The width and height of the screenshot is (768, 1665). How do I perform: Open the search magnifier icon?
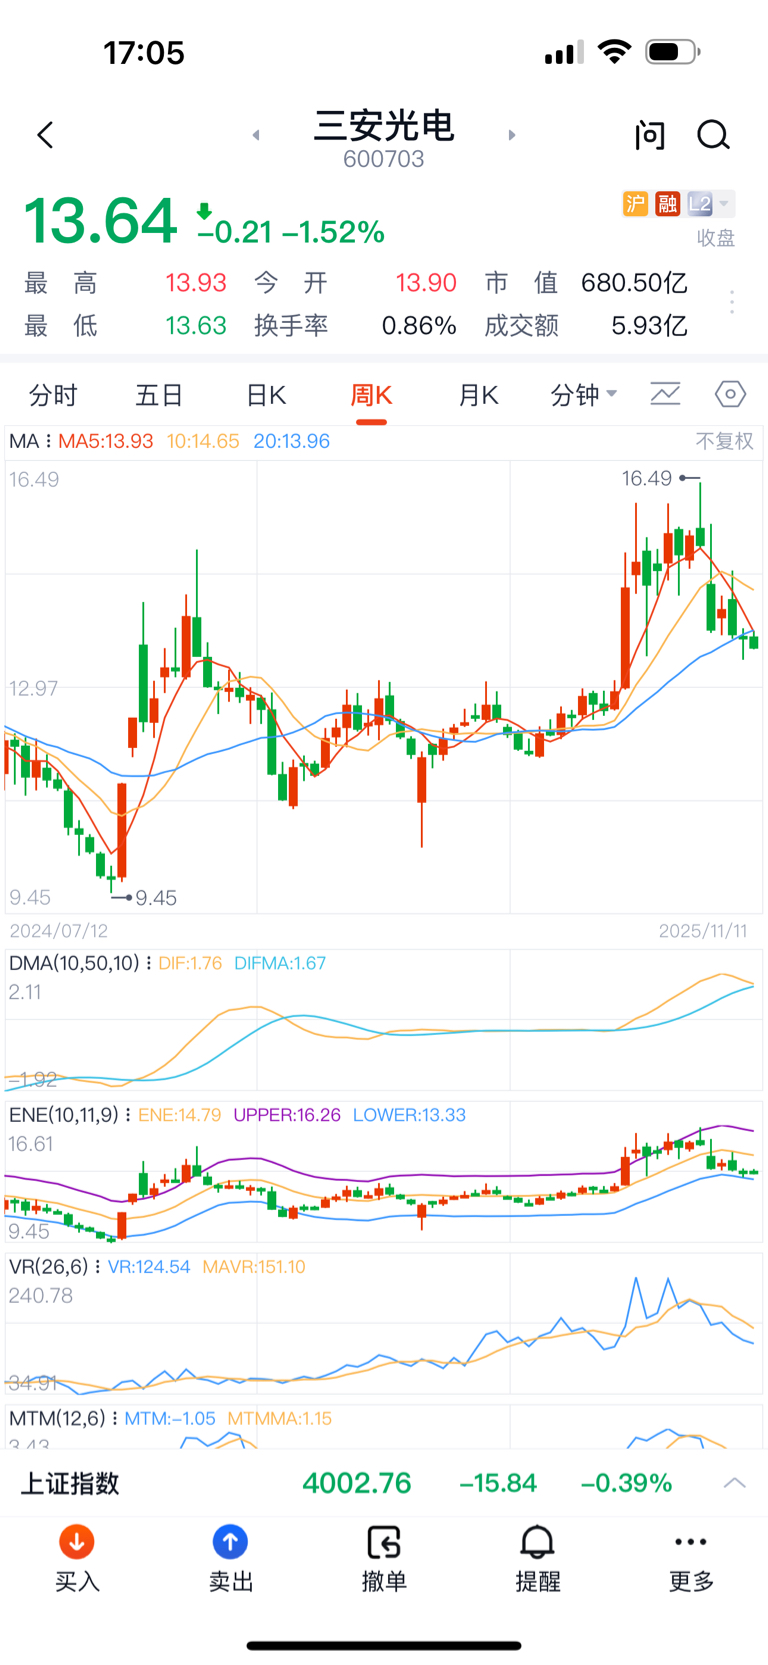point(714,135)
